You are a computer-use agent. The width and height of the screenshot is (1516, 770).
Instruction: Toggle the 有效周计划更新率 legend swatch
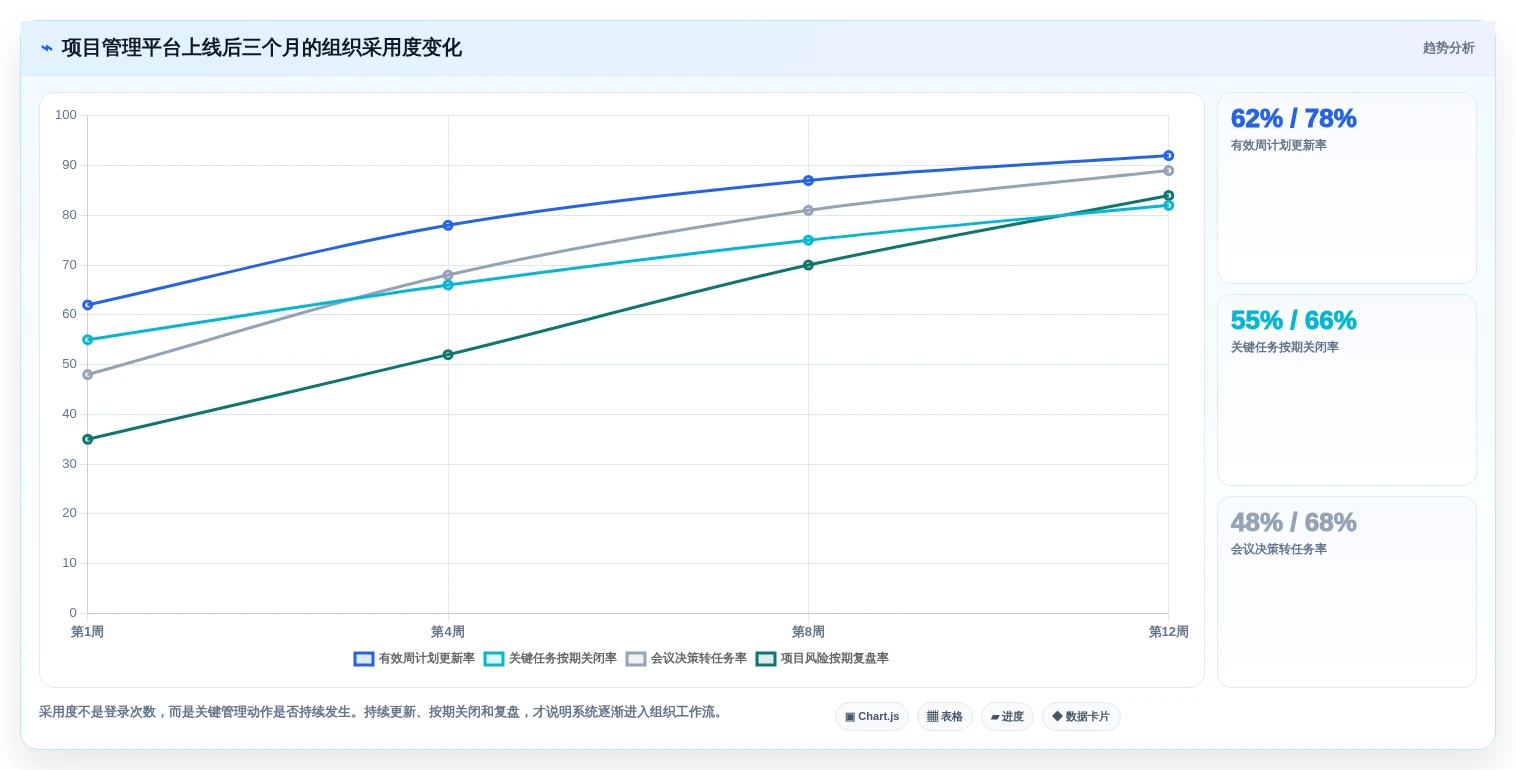(x=364, y=659)
